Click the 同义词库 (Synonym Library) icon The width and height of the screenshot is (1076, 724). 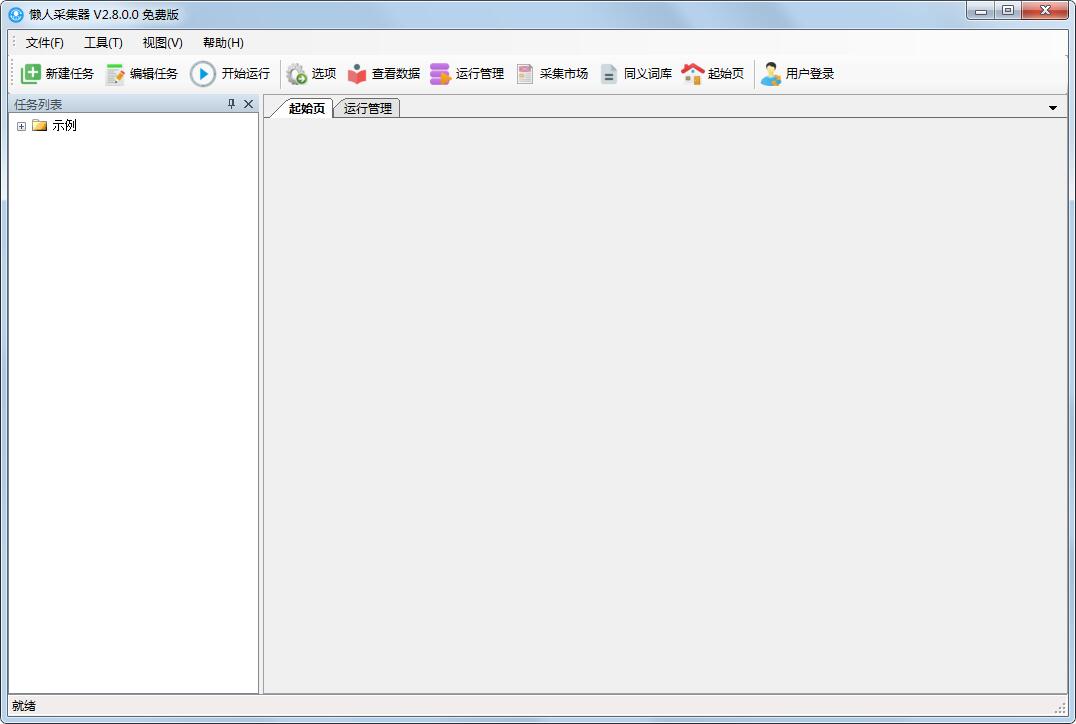[609, 74]
